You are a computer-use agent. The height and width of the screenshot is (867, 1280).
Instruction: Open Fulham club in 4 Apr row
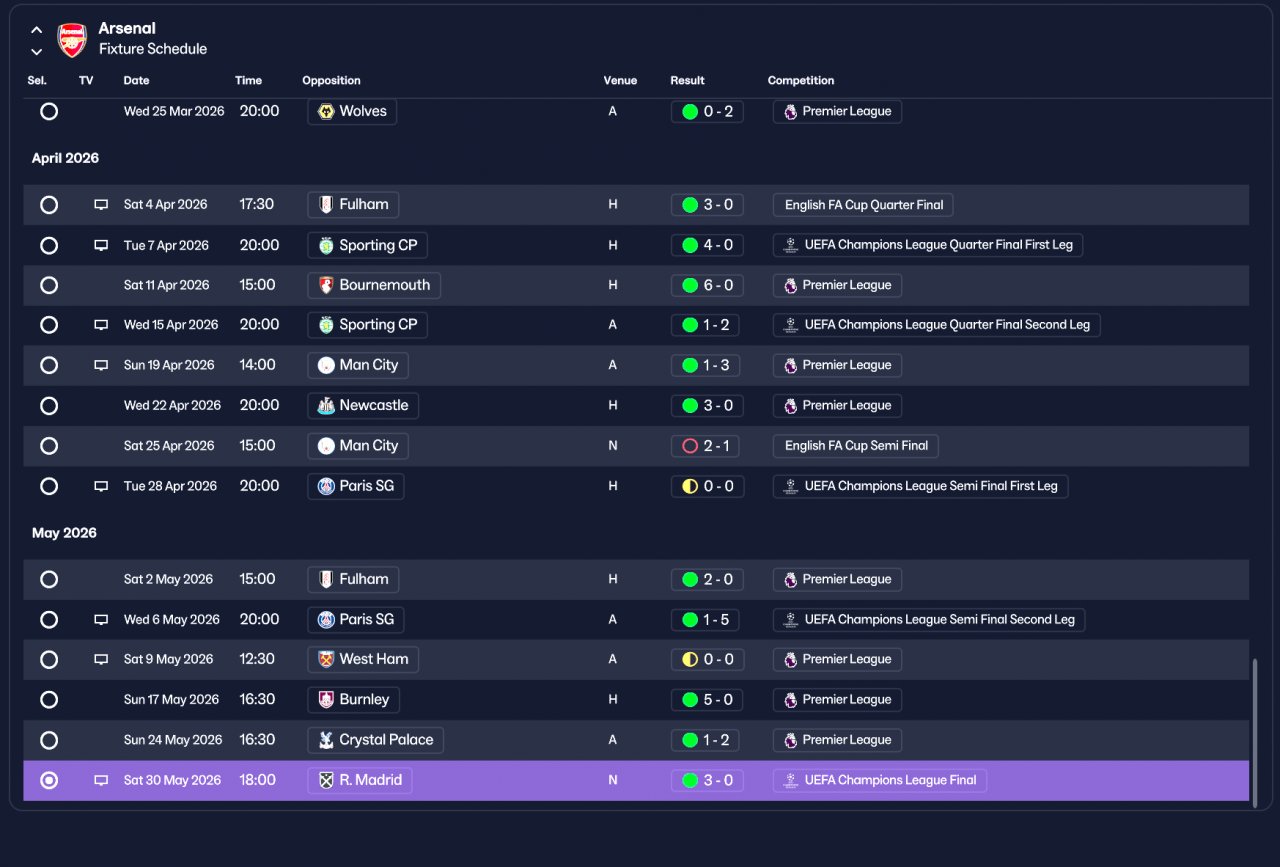click(x=353, y=205)
